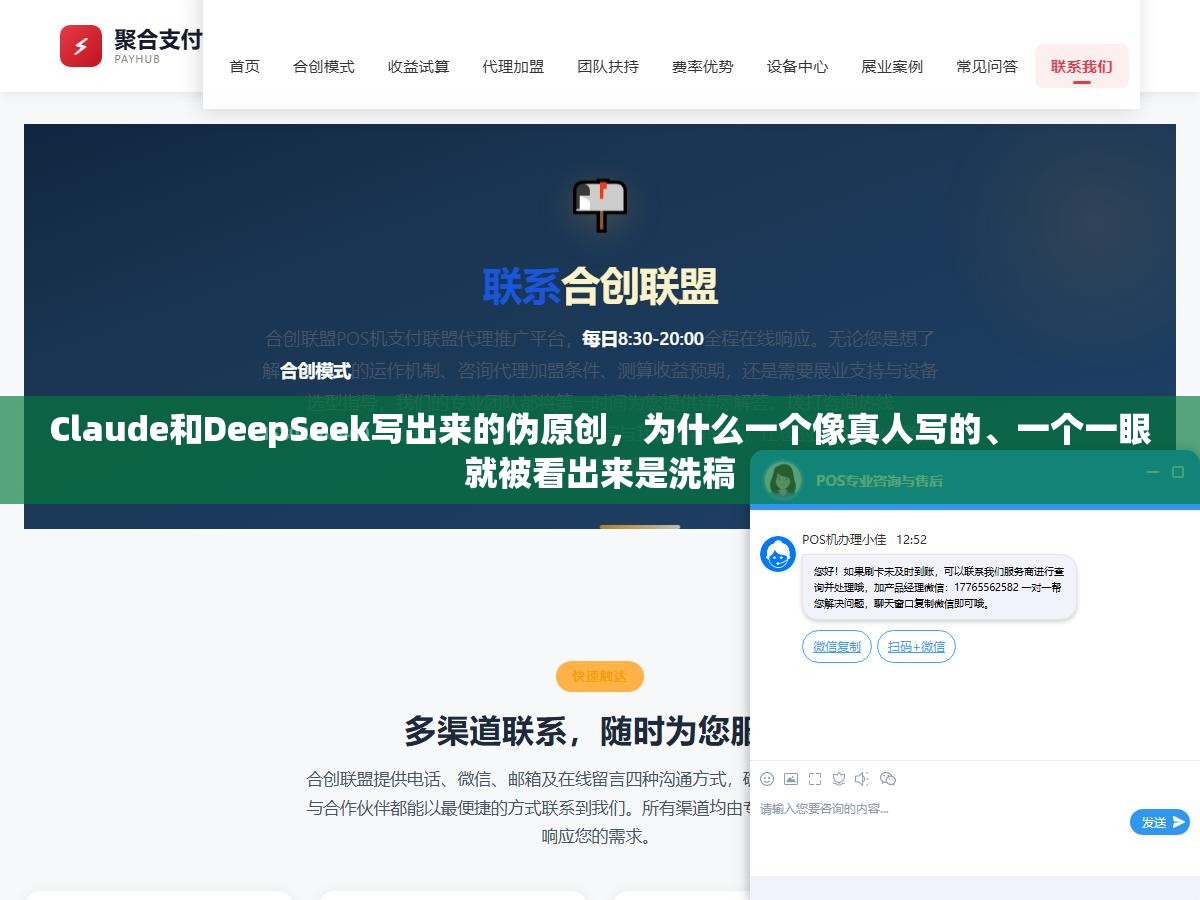The image size is (1200, 900).
Task: Open 费率优势 navigation item
Action: click(x=703, y=67)
